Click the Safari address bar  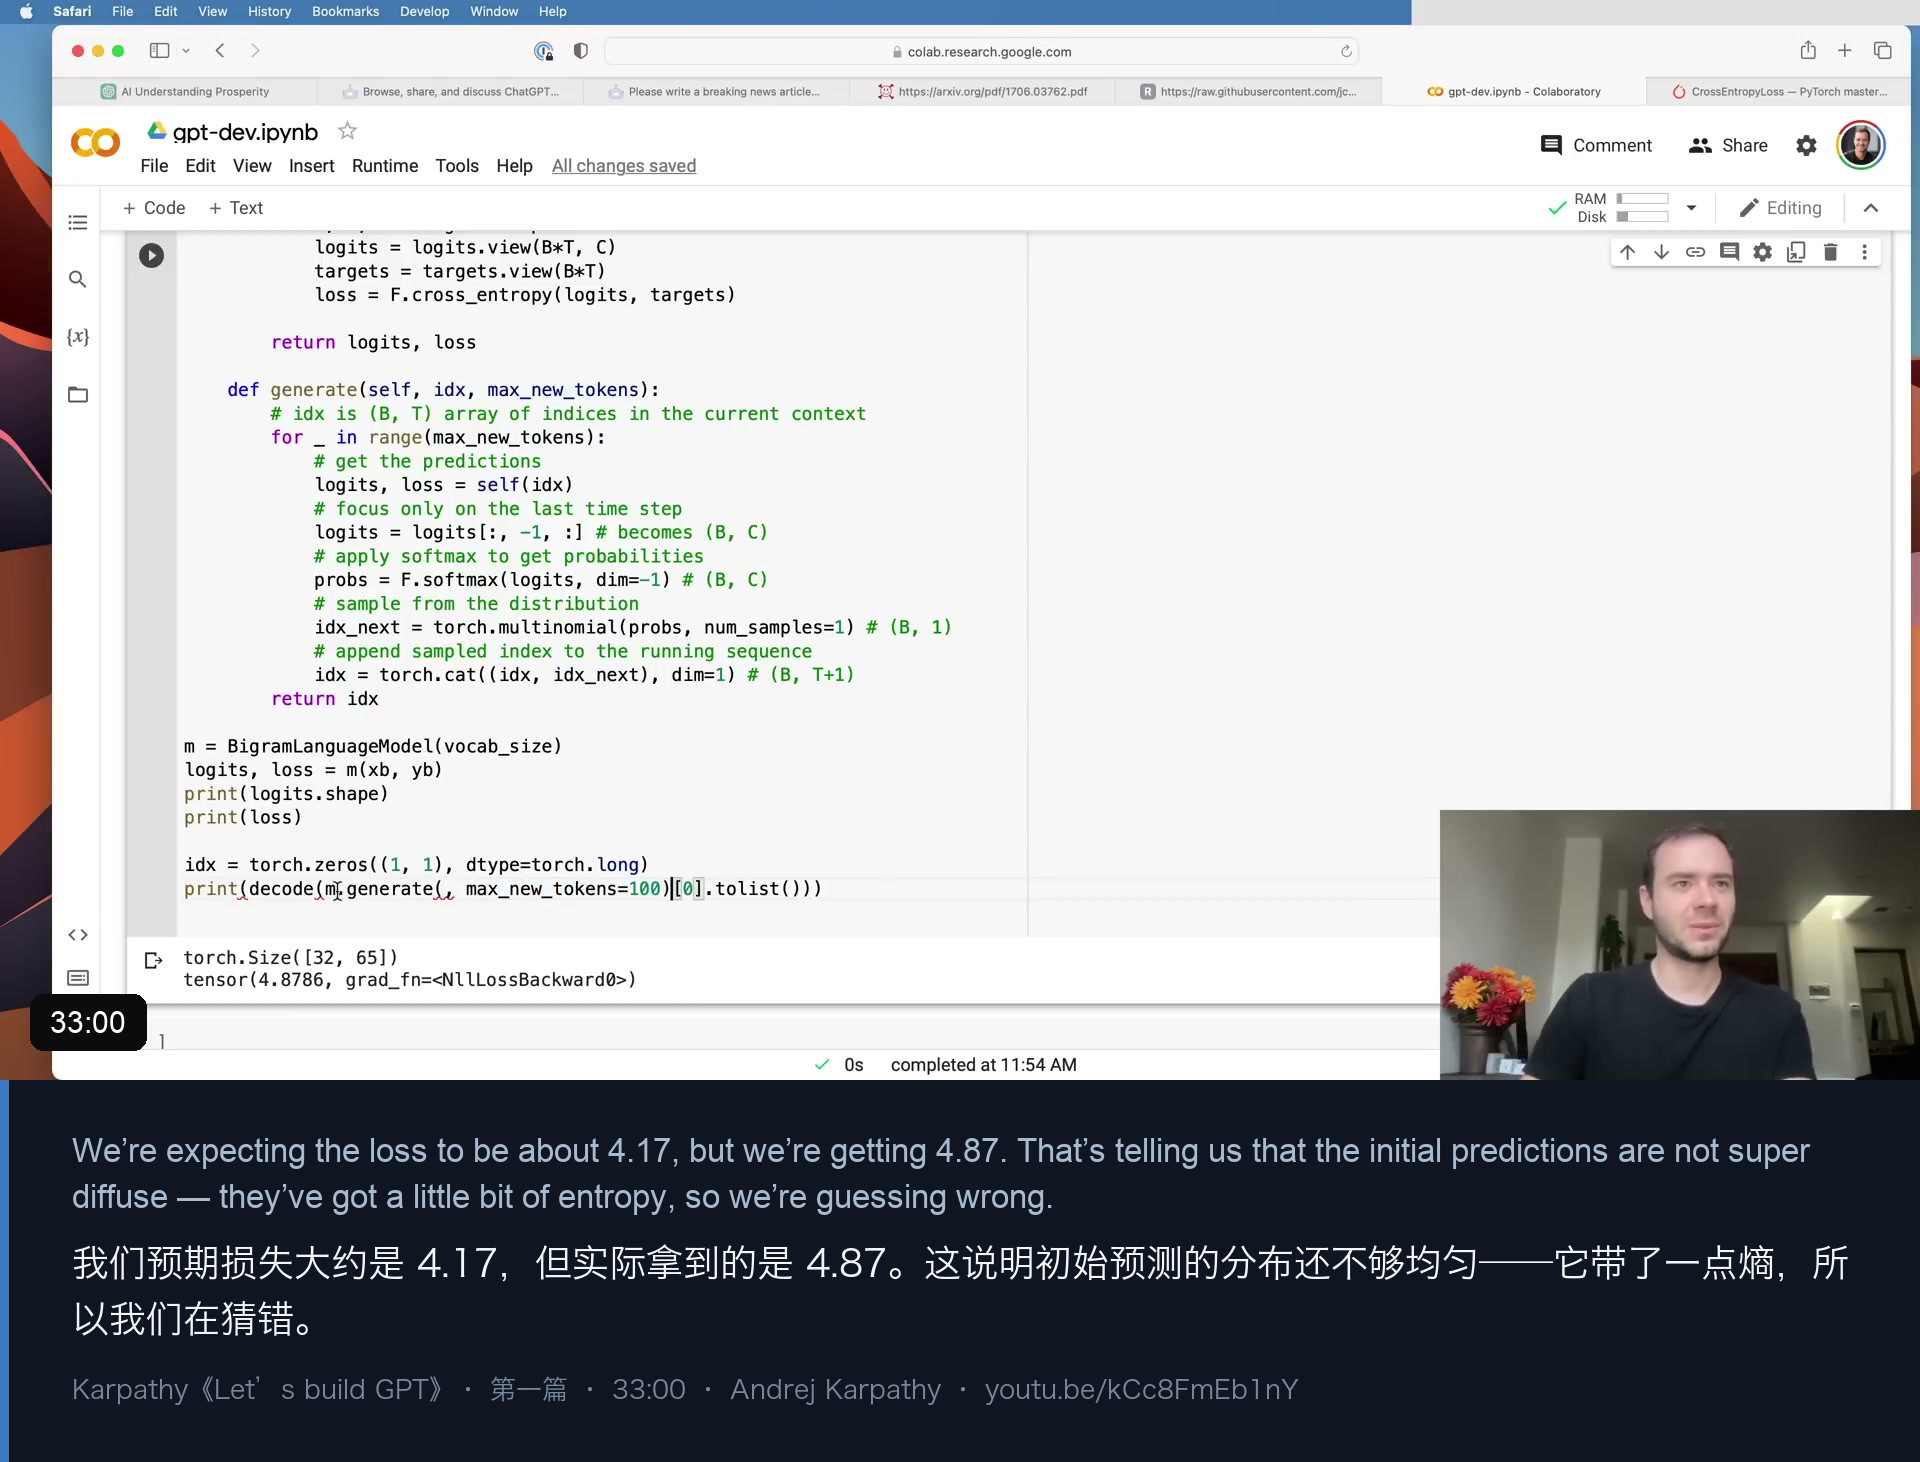pyautogui.click(x=981, y=51)
